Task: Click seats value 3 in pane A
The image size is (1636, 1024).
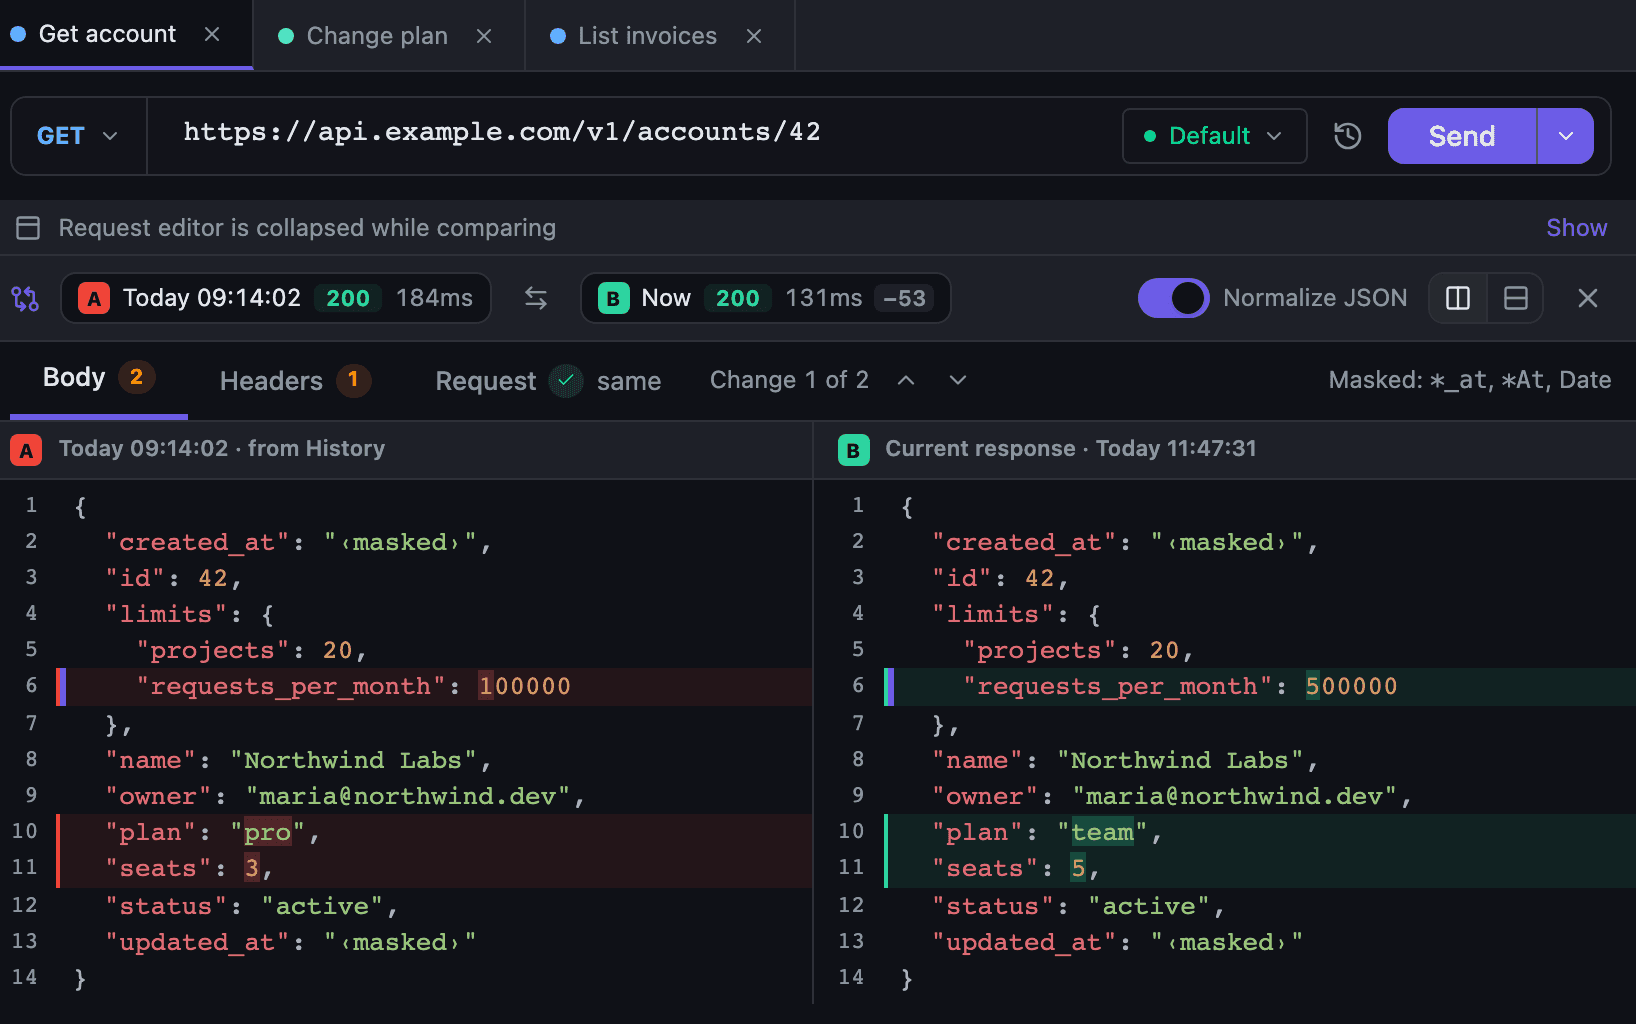Action: tap(251, 868)
